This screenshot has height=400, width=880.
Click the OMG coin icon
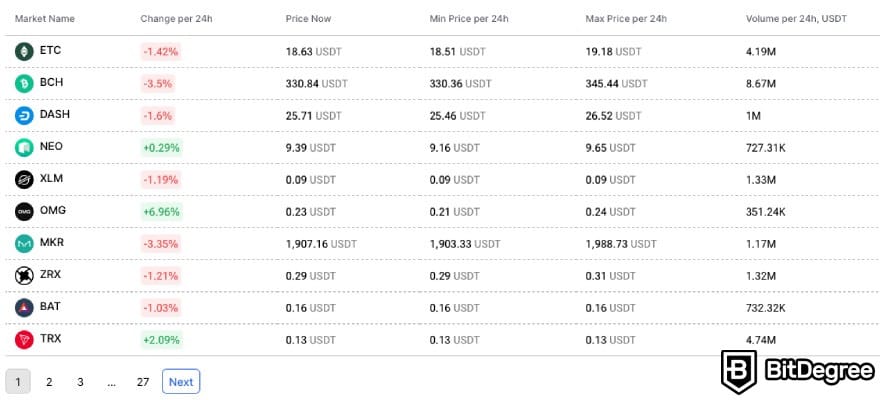(x=24, y=211)
